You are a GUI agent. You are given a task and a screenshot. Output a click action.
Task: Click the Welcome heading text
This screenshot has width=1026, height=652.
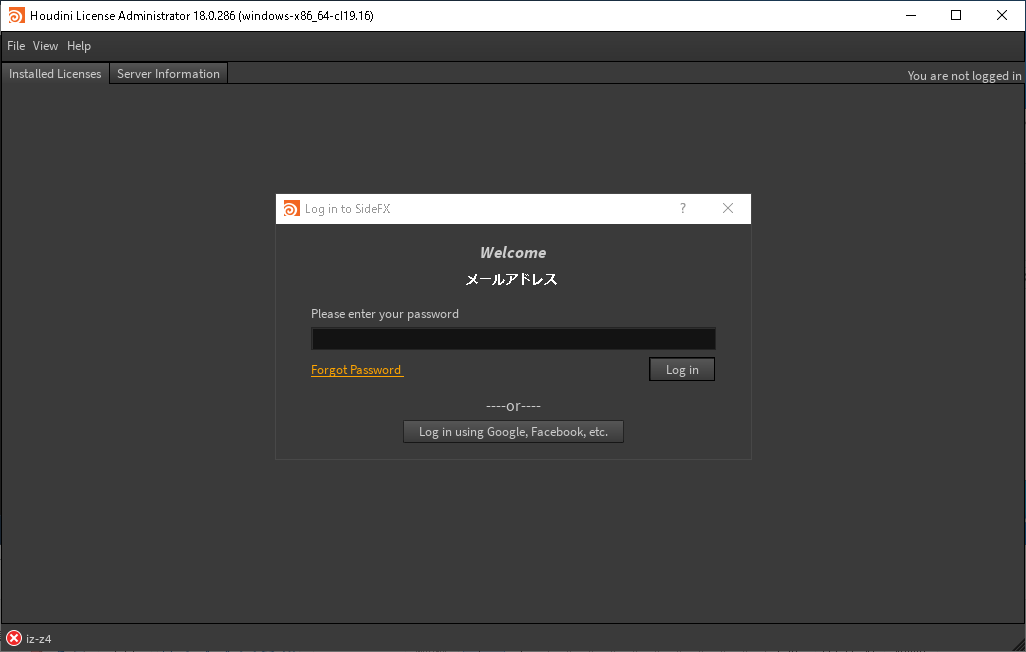(513, 253)
